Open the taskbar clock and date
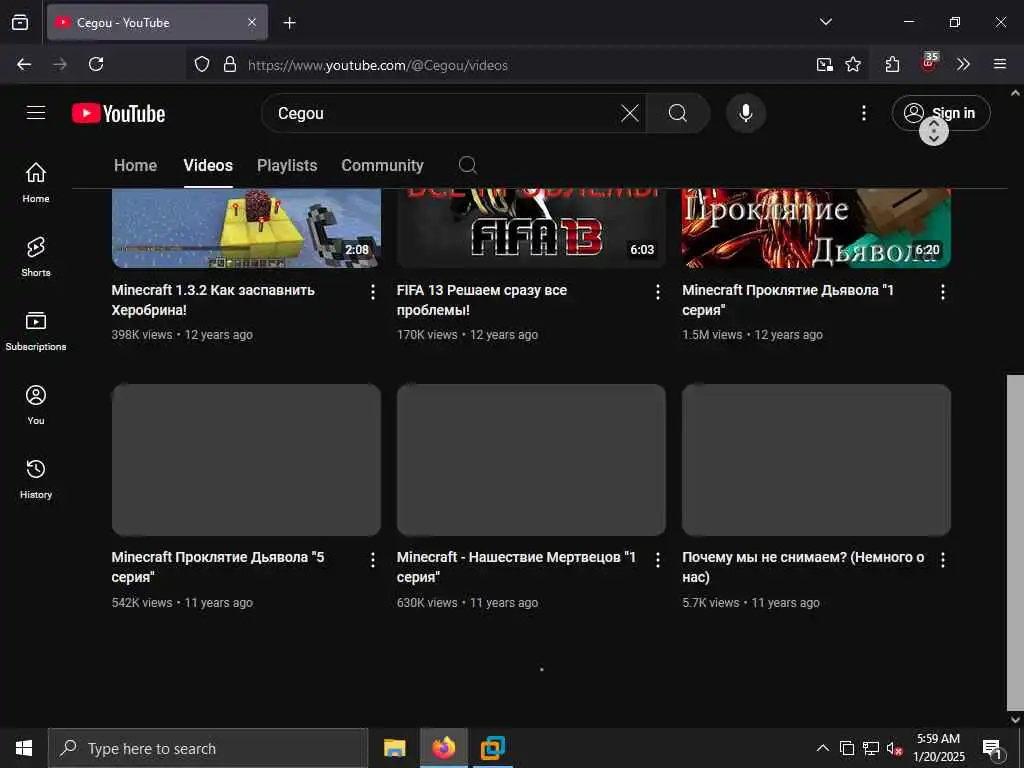Screen dimensions: 1024x768 [938, 748]
